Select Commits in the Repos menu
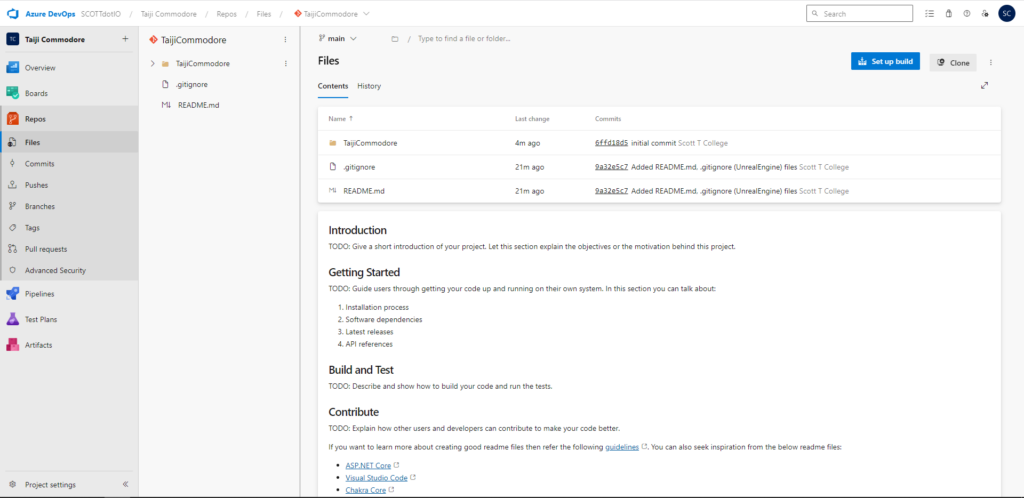This screenshot has height=498, width=1024. tap(39, 163)
